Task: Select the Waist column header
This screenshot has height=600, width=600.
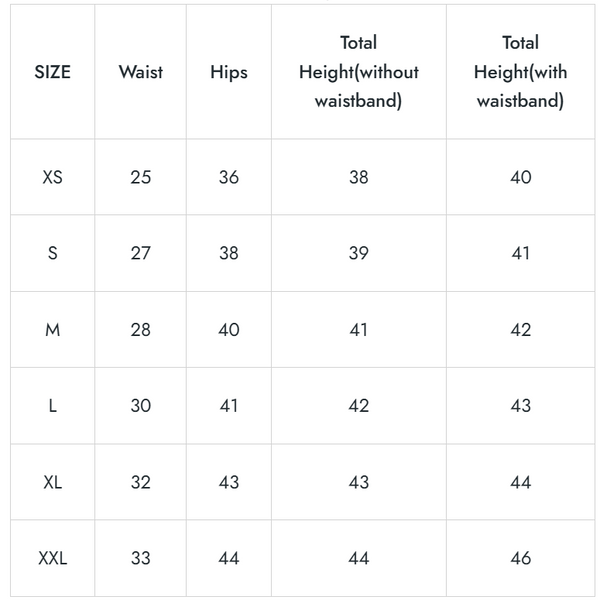Action: [x=140, y=72]
